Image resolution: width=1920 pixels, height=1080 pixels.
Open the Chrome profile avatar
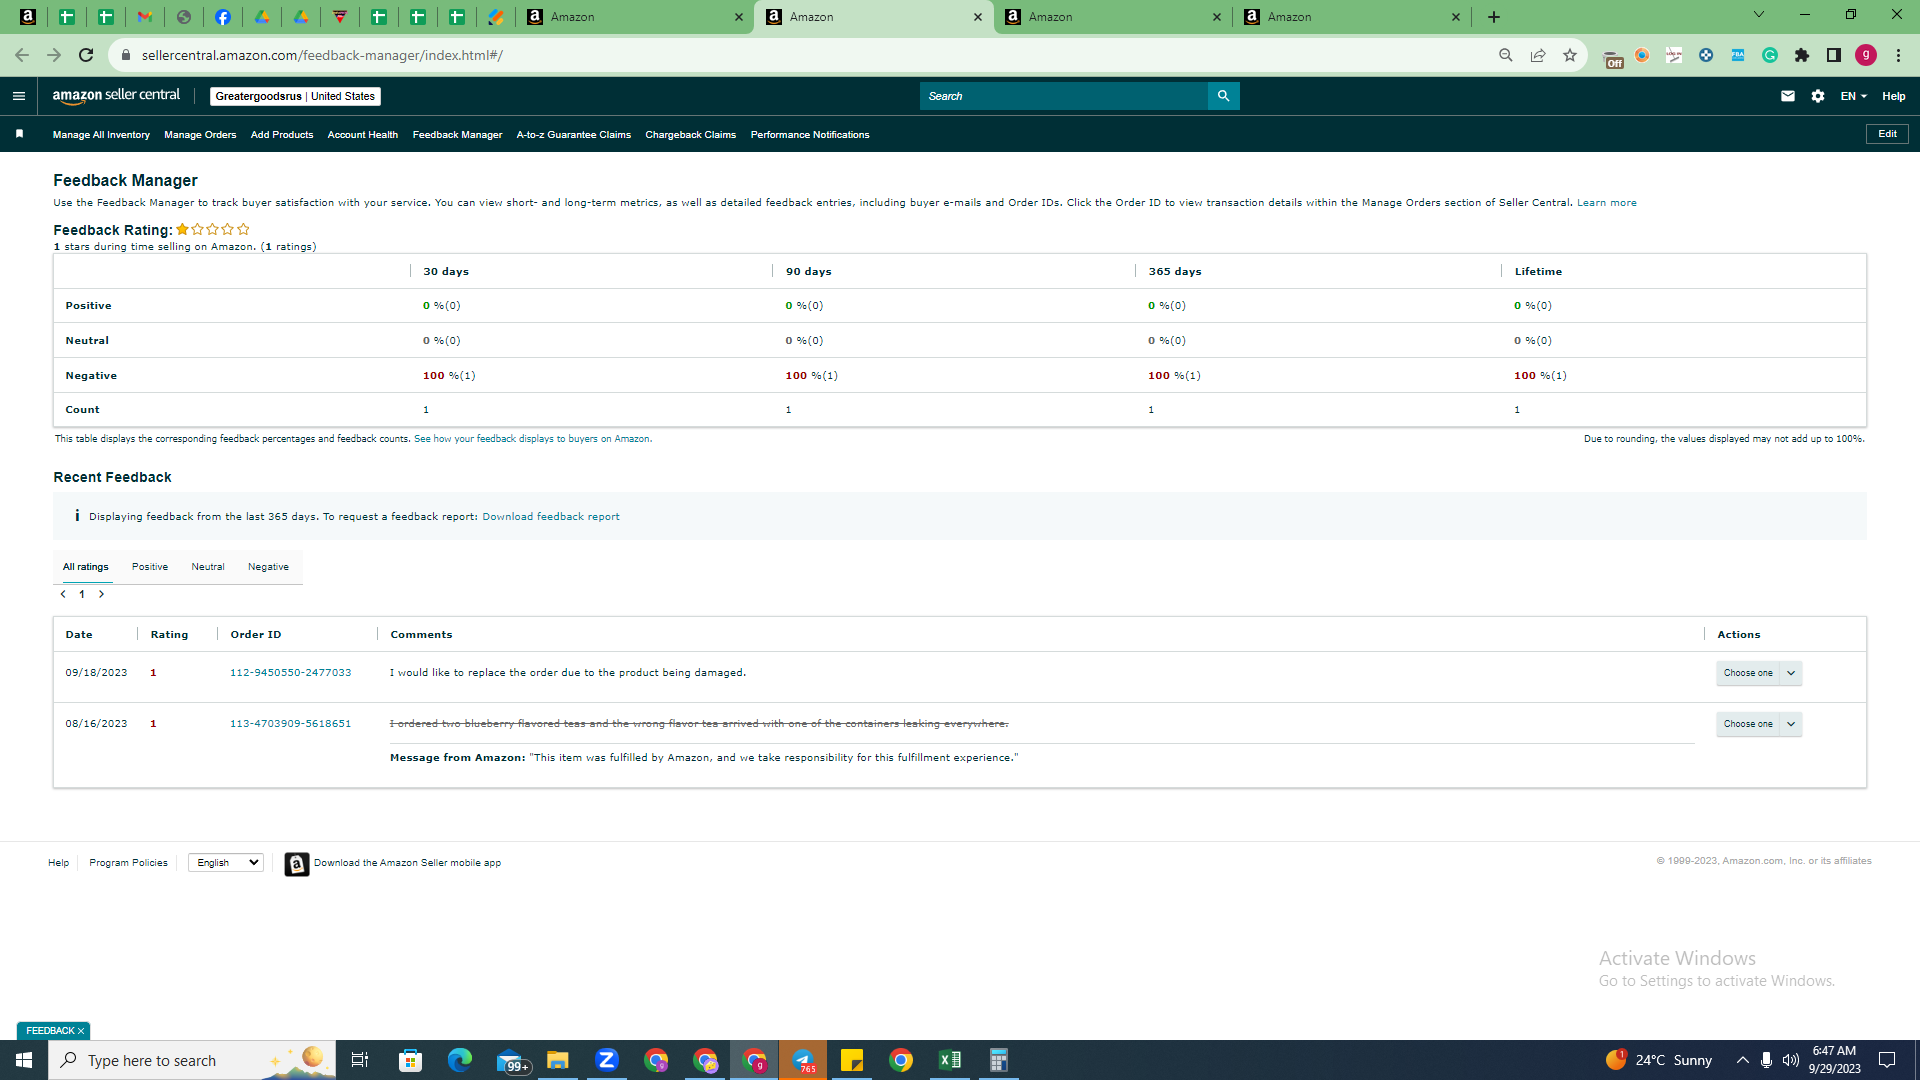1866,55
